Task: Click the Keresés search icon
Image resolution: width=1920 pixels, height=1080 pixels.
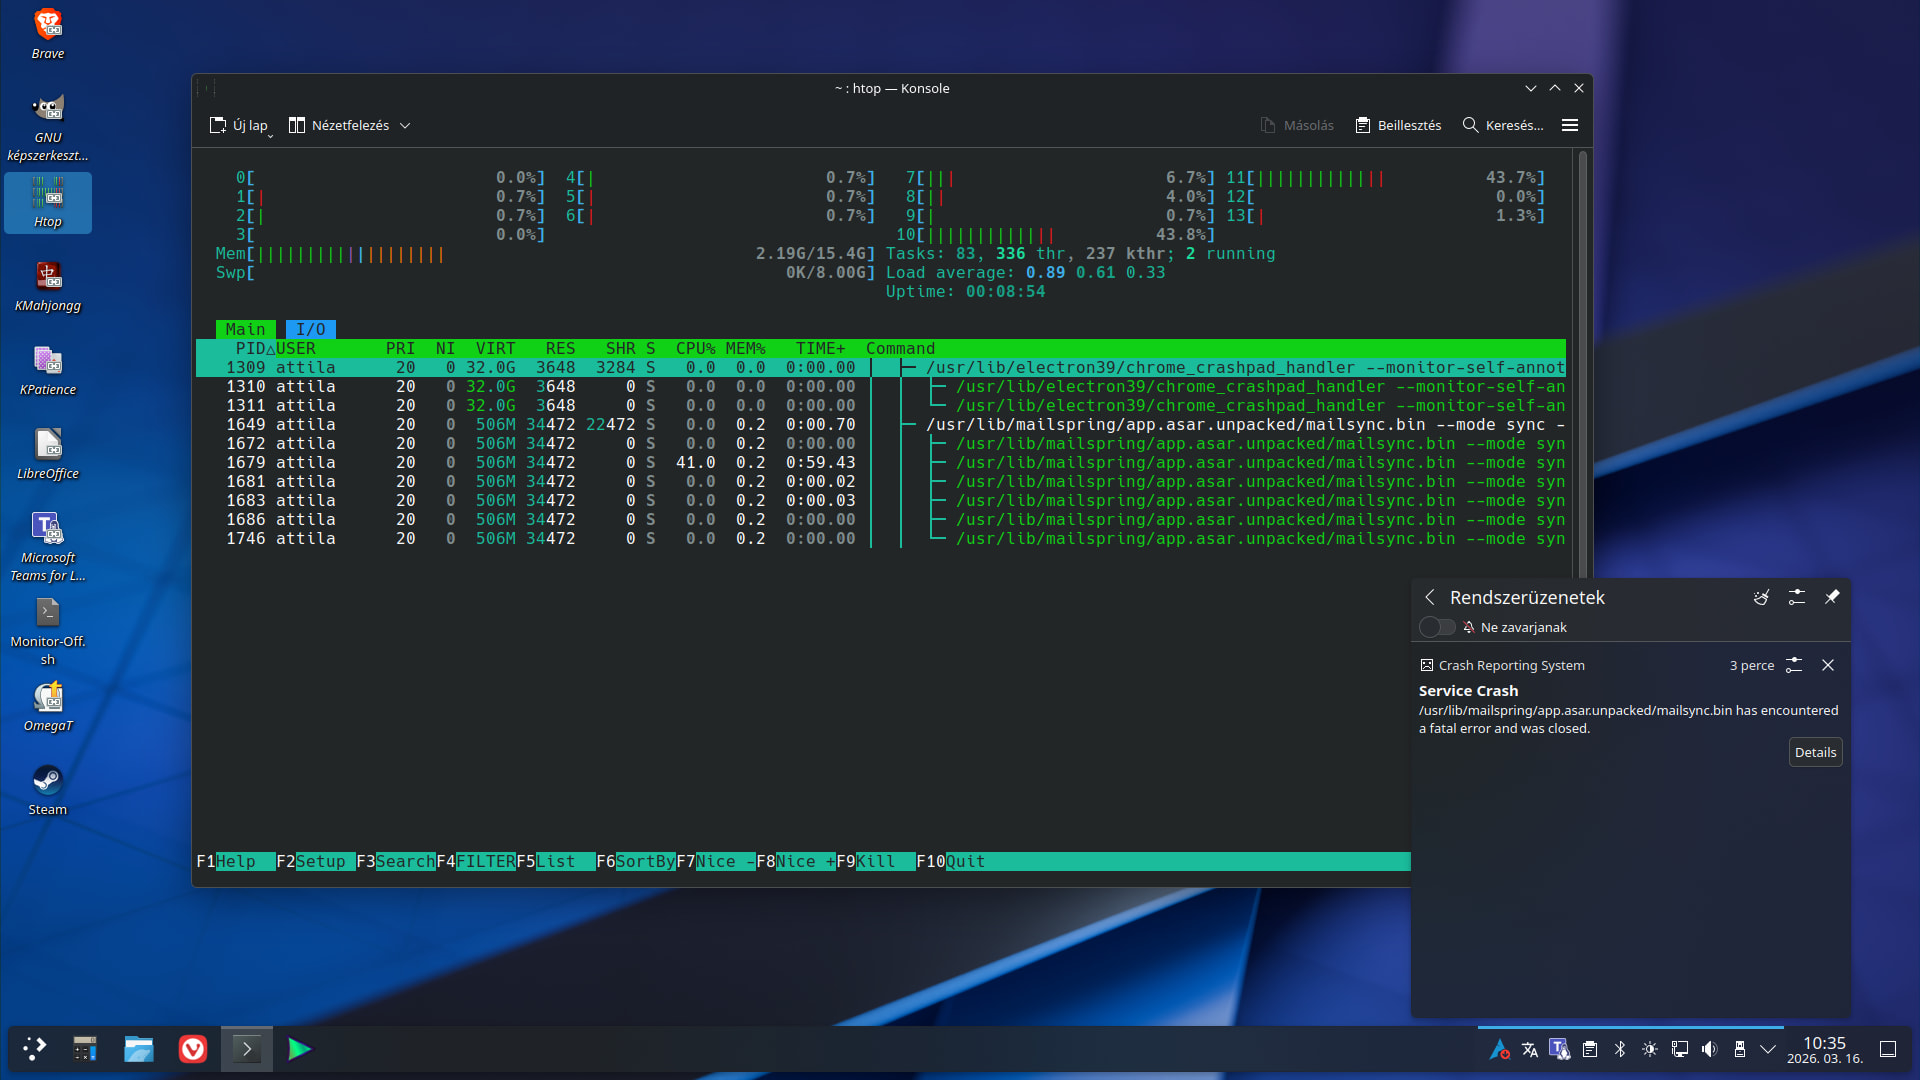Action: tap(1470, 125)
